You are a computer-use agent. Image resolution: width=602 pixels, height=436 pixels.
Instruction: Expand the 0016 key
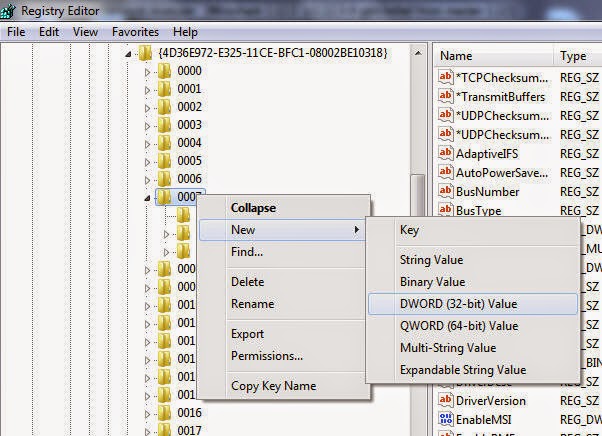point(147,414)
